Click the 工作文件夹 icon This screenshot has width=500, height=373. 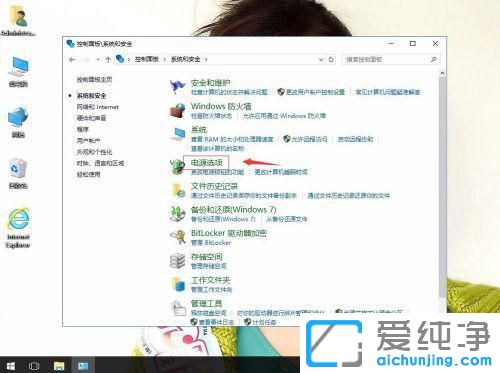177,284
